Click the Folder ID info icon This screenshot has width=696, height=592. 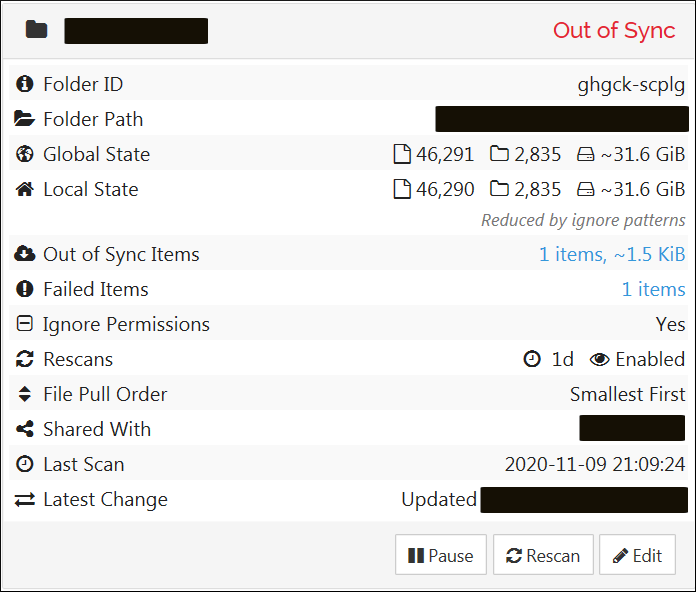pos(25,85)
